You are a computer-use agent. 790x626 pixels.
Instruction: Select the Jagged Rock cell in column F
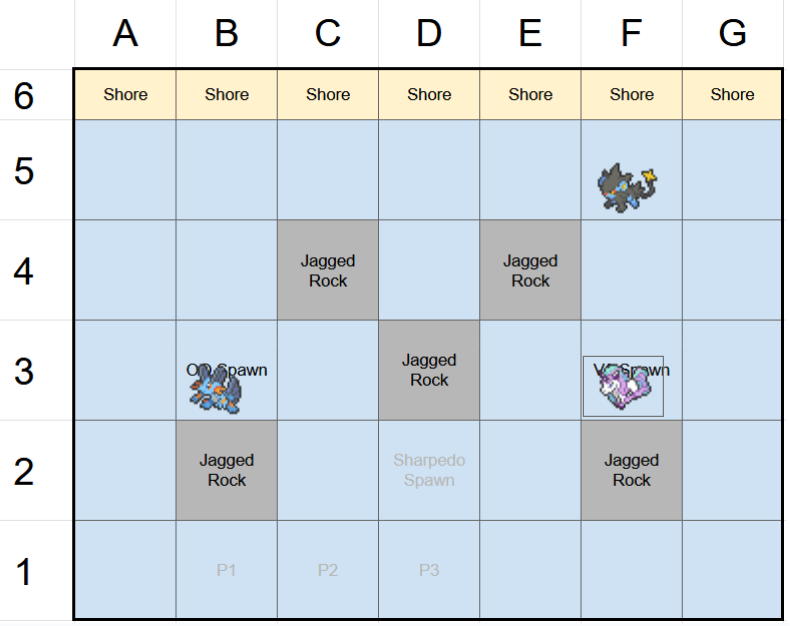(631, 470)
